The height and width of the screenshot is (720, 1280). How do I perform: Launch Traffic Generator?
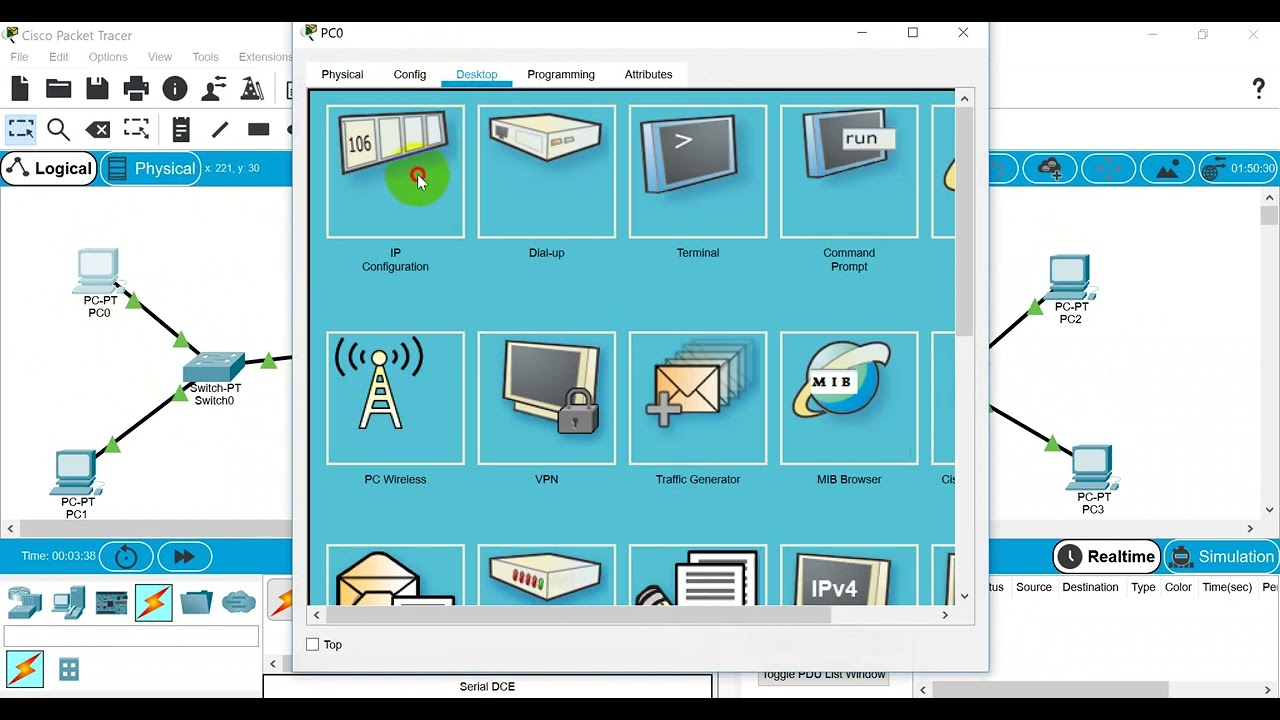697,398
